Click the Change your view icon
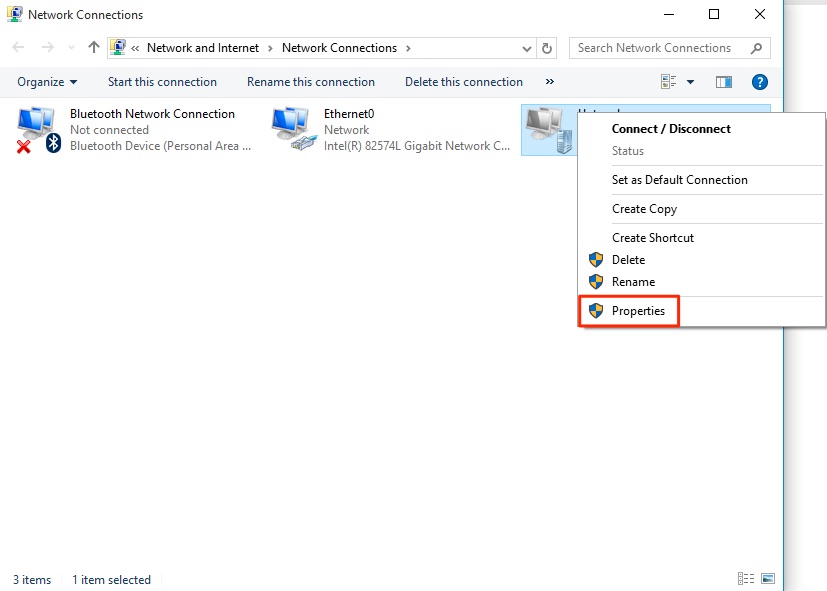Image resolution: width=827 pixels, height=591 pixels. (x=669, y=82)
